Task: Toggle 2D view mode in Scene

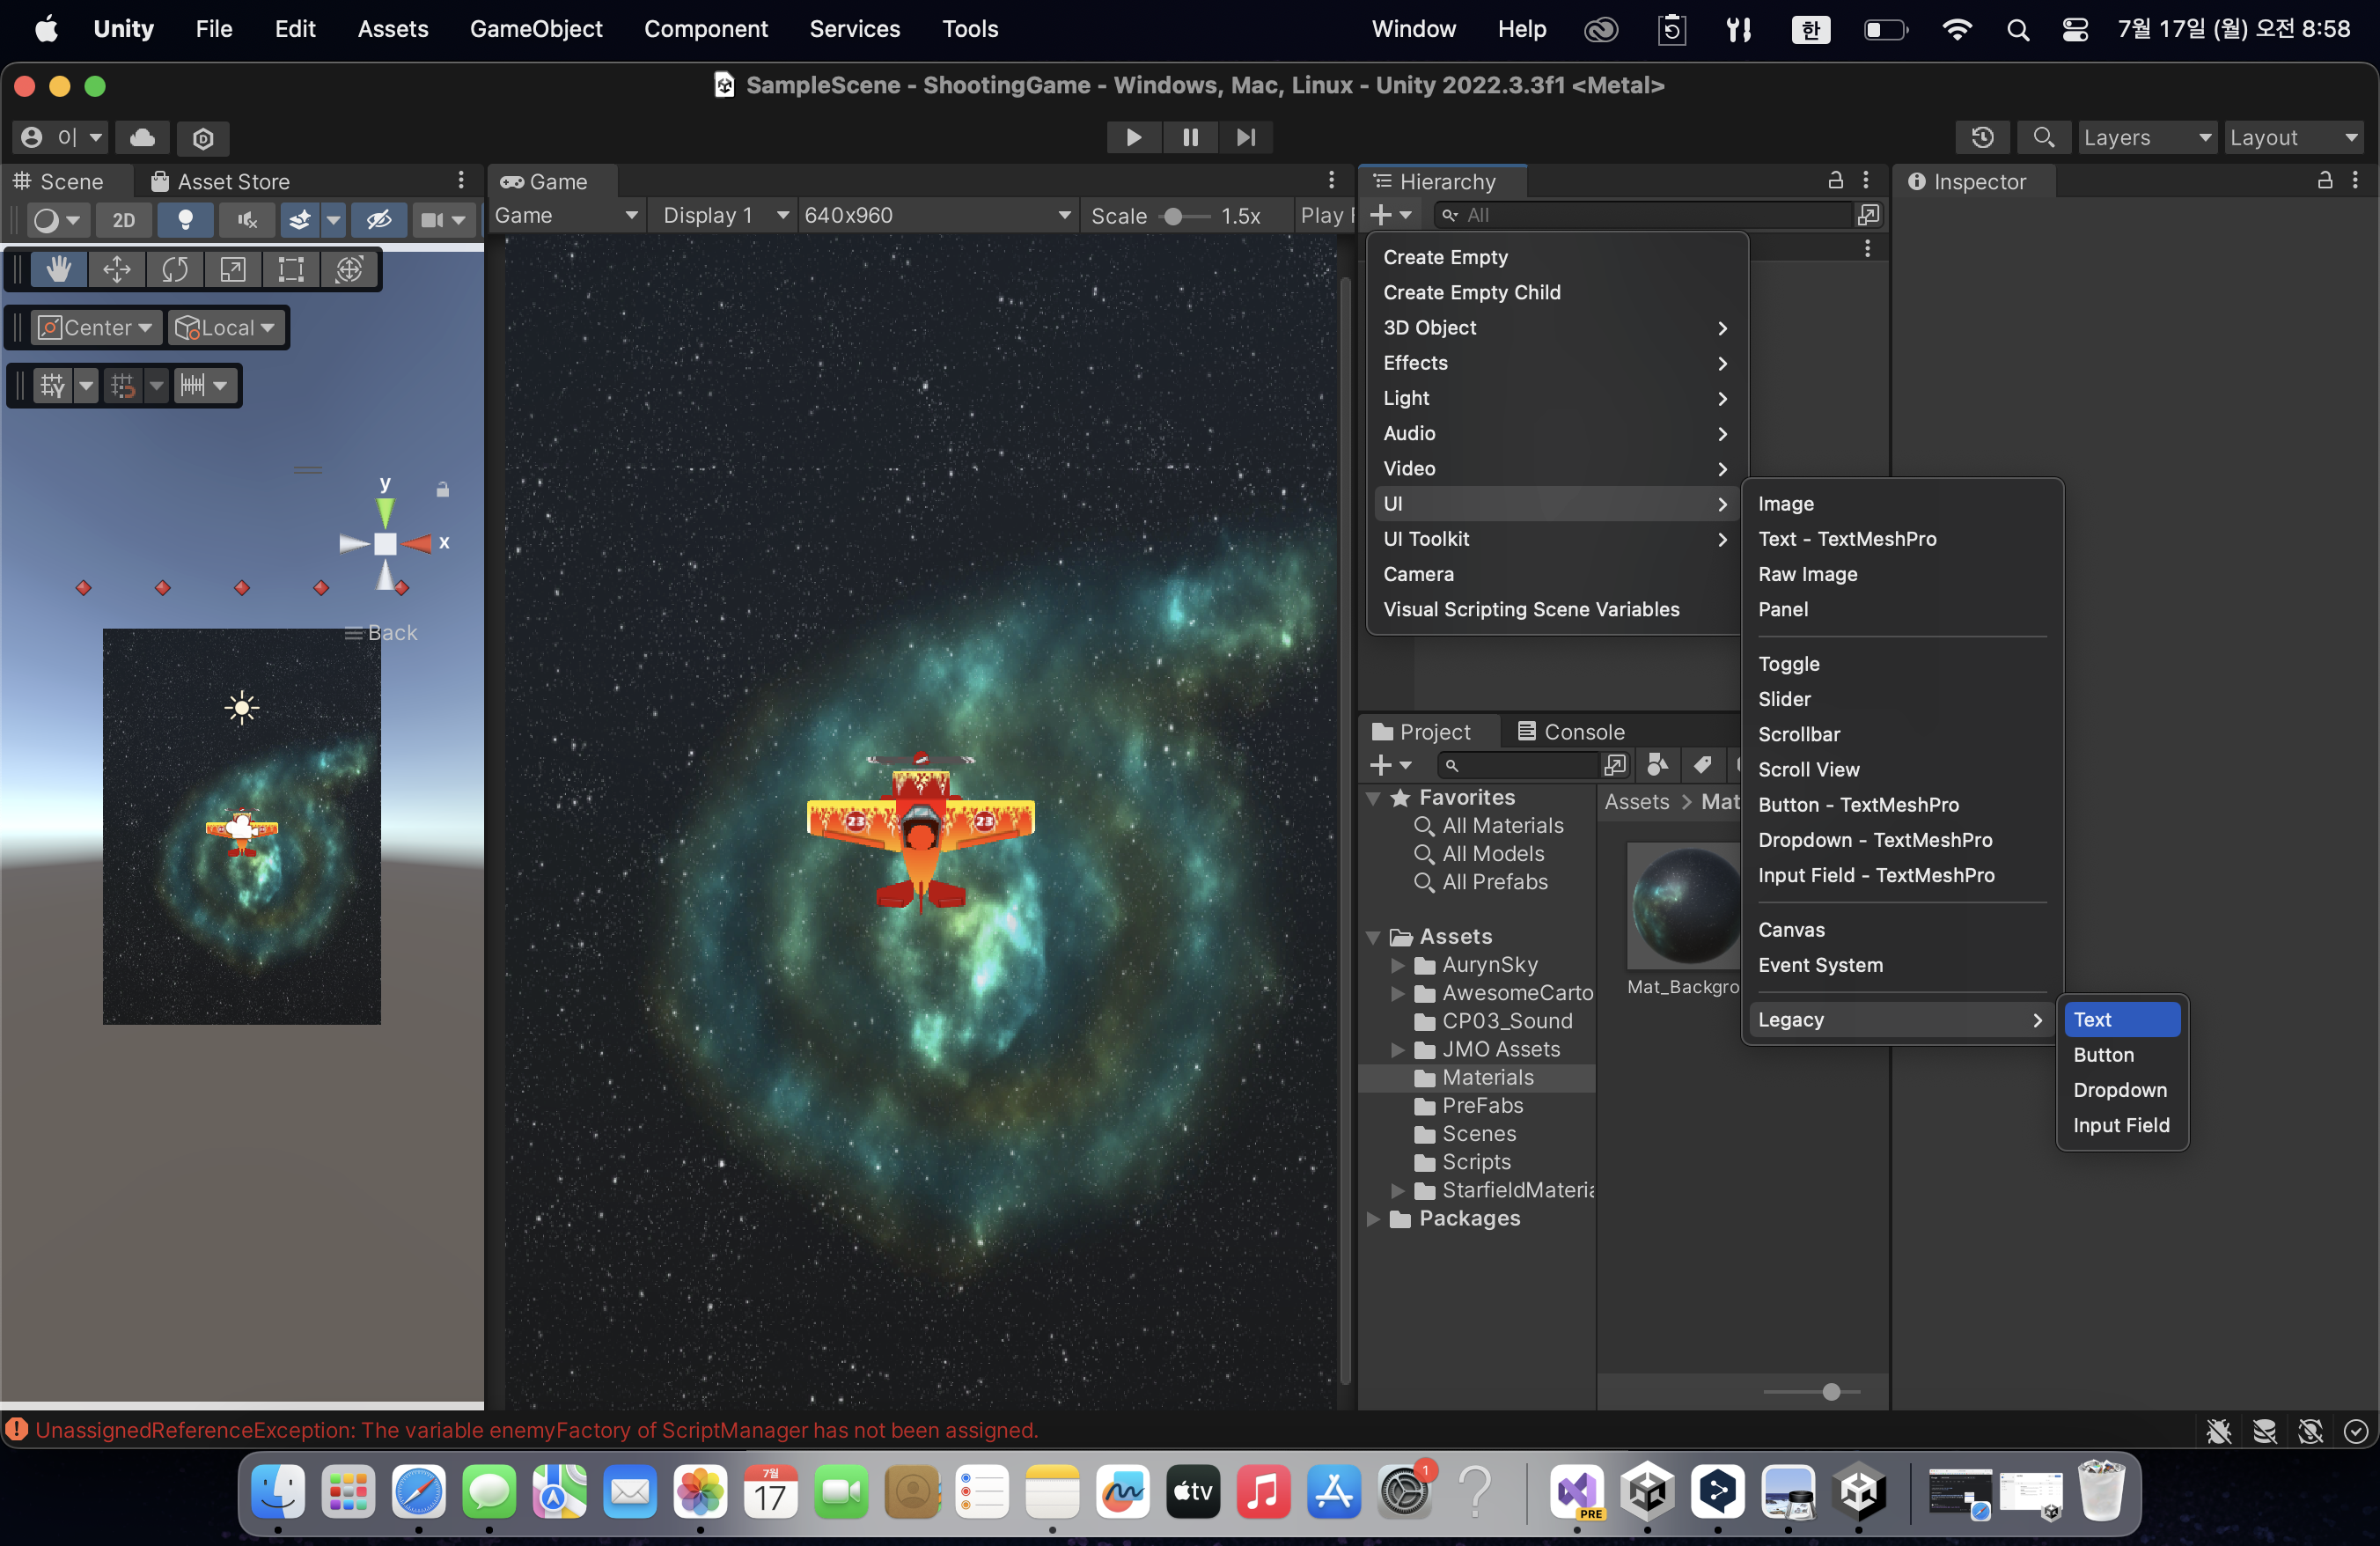Action: [x=124, y=220]
